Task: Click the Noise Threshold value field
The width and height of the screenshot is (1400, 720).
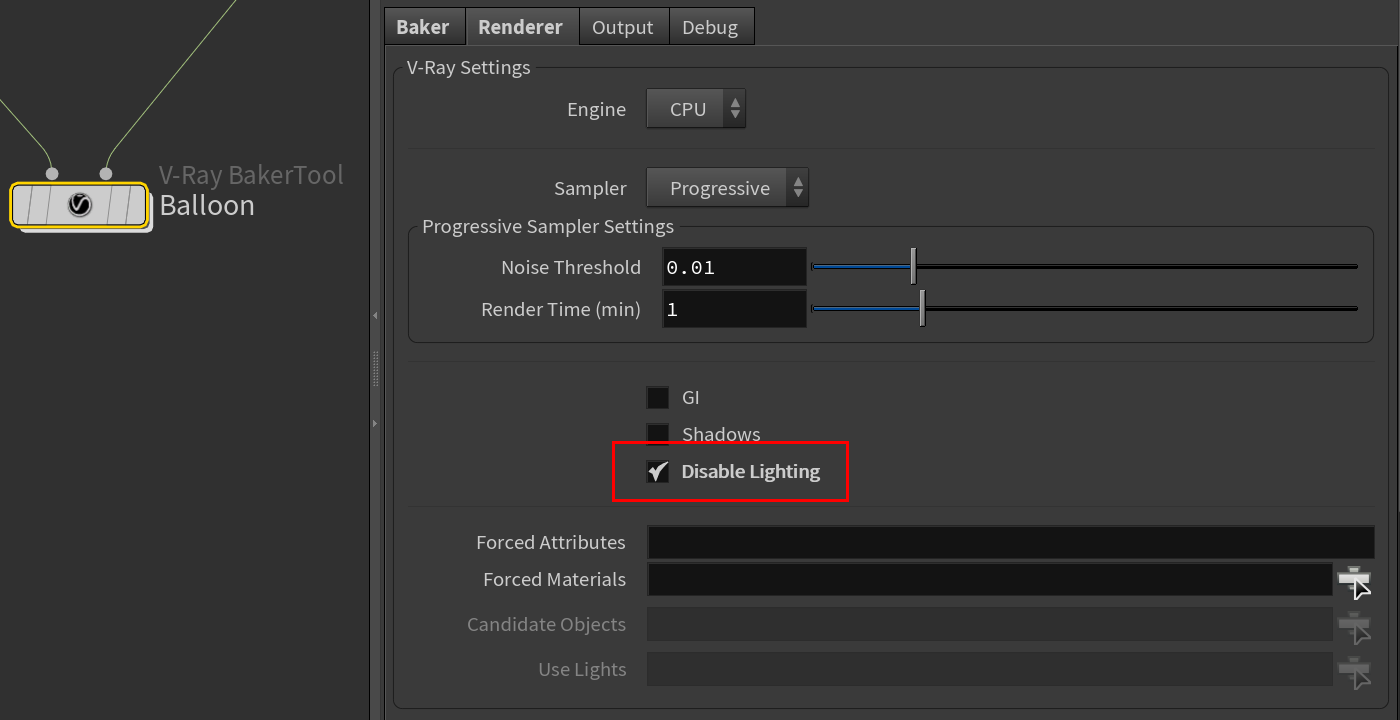Action: pyautogui.click(x=734, y=268)
